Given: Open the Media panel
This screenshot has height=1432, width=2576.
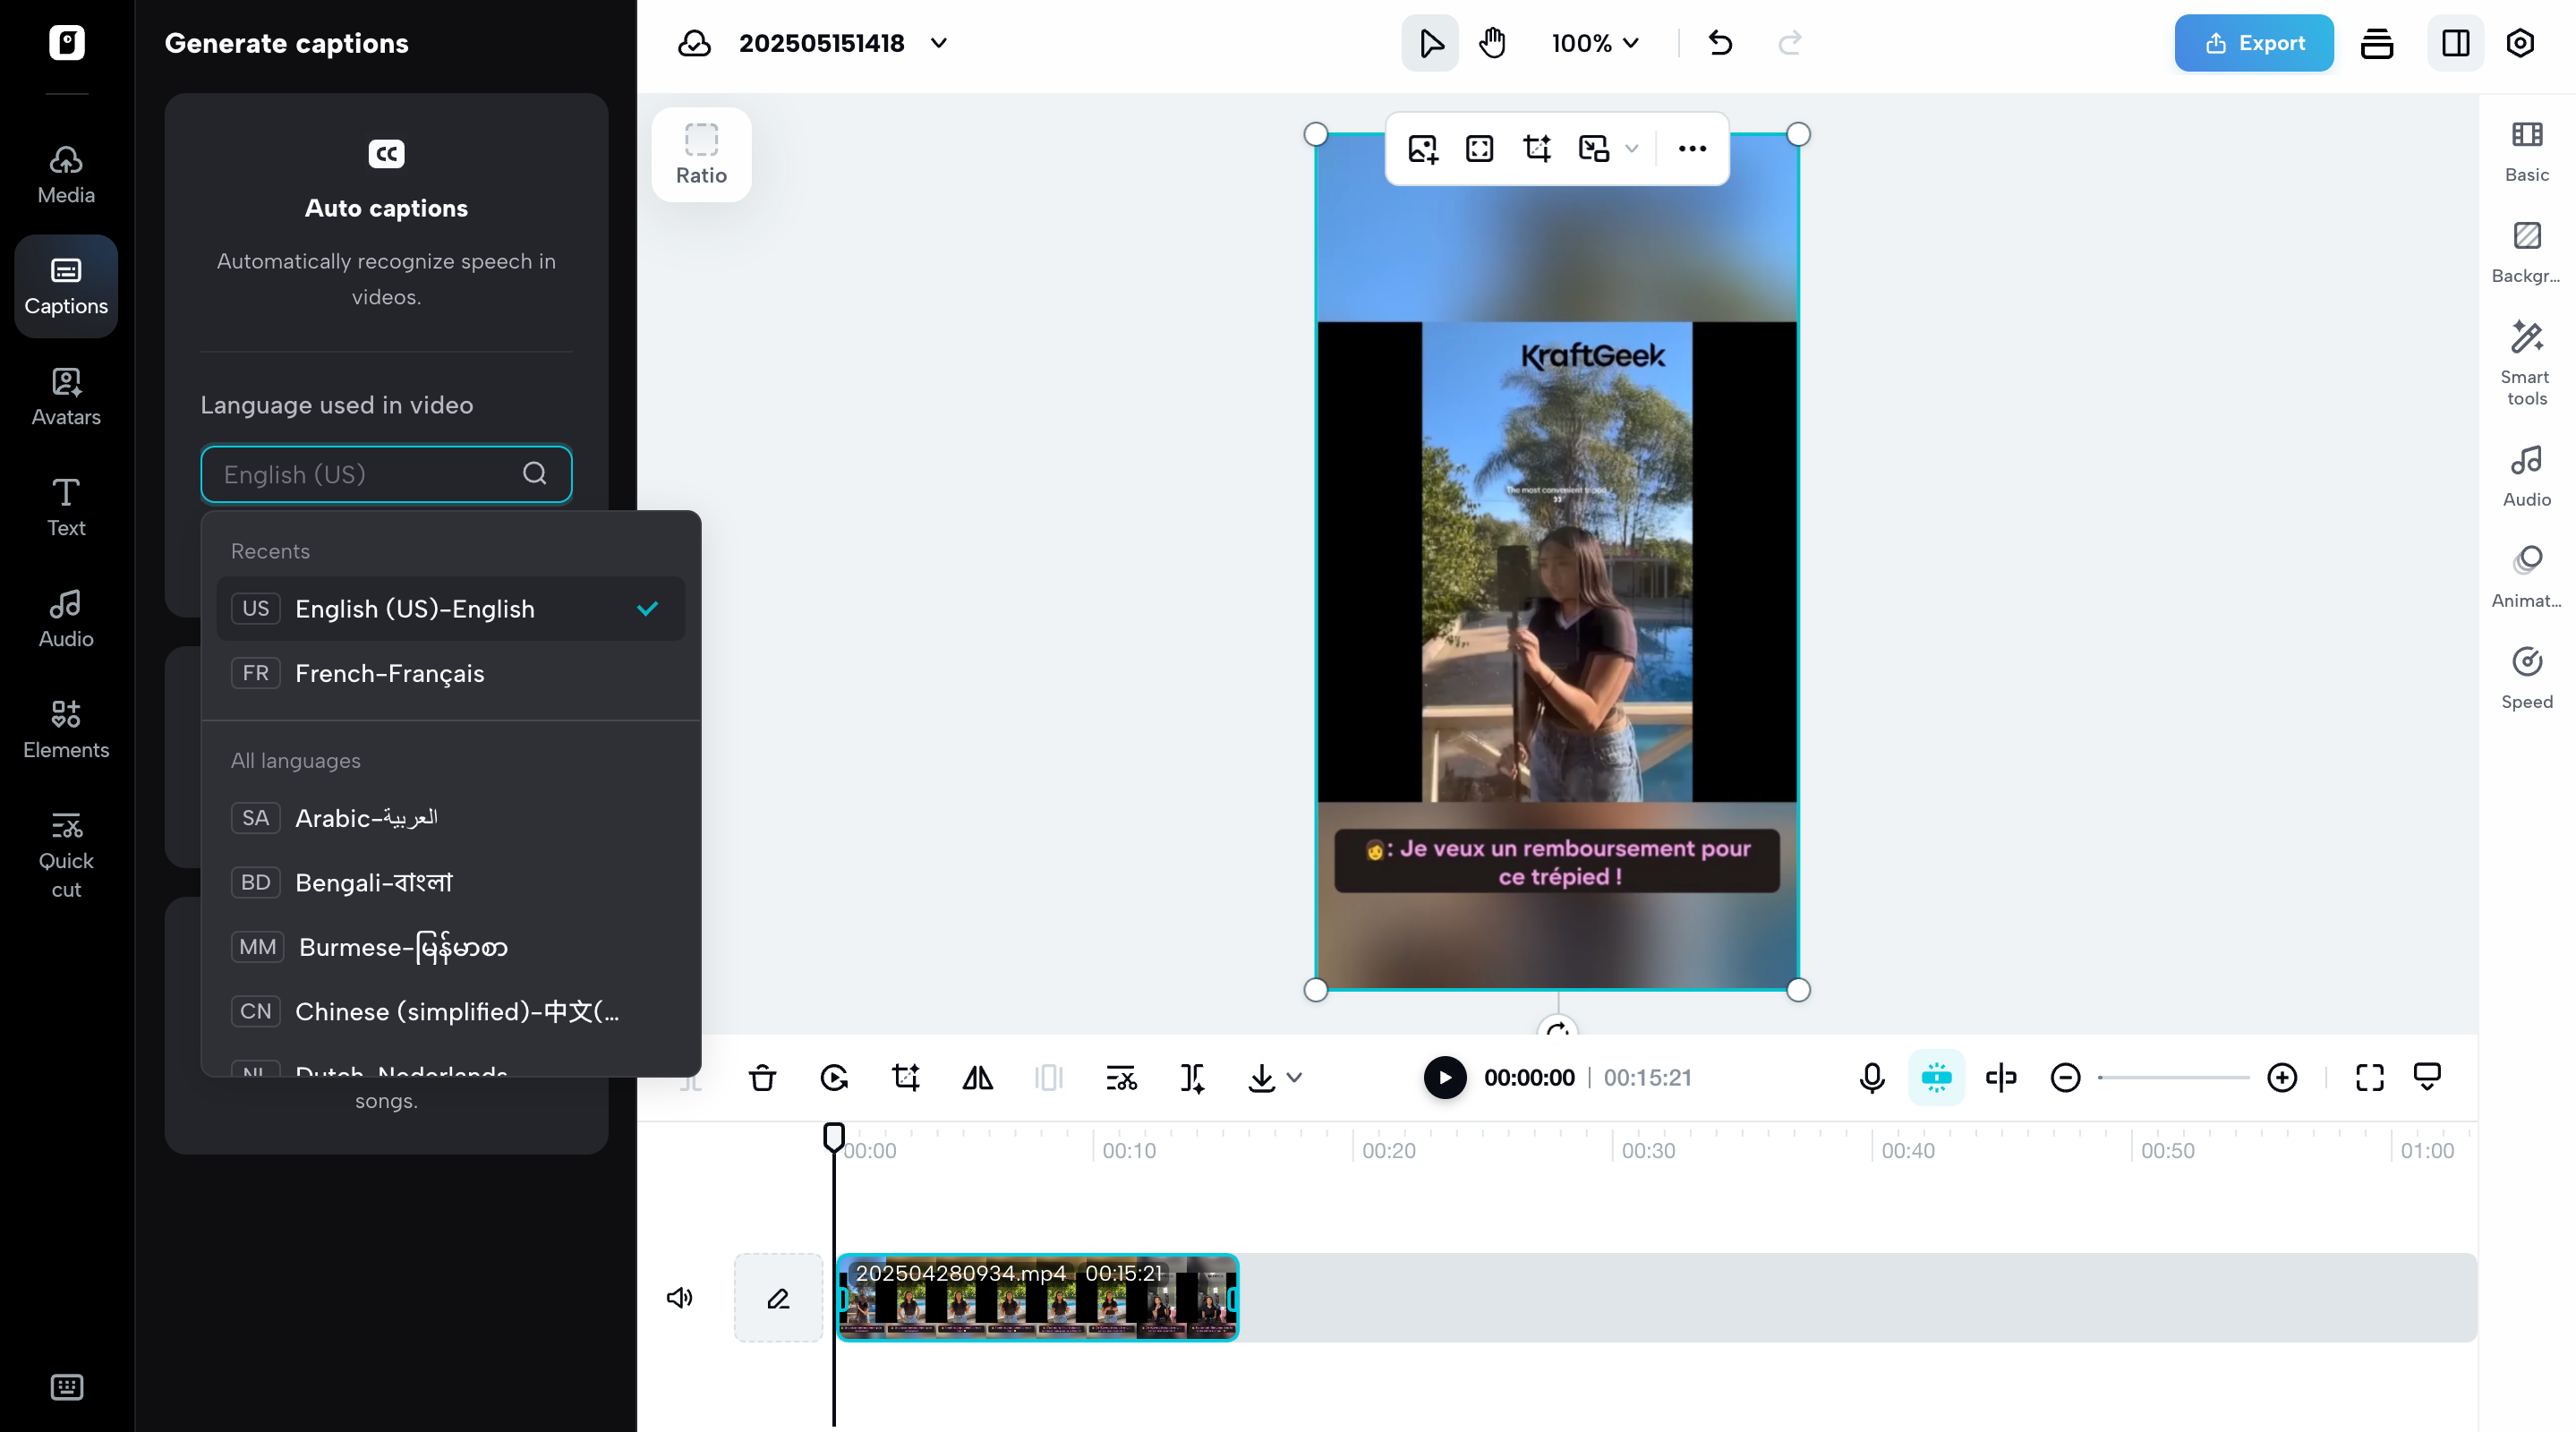Looking at the screenshot, I should point(64,173).
